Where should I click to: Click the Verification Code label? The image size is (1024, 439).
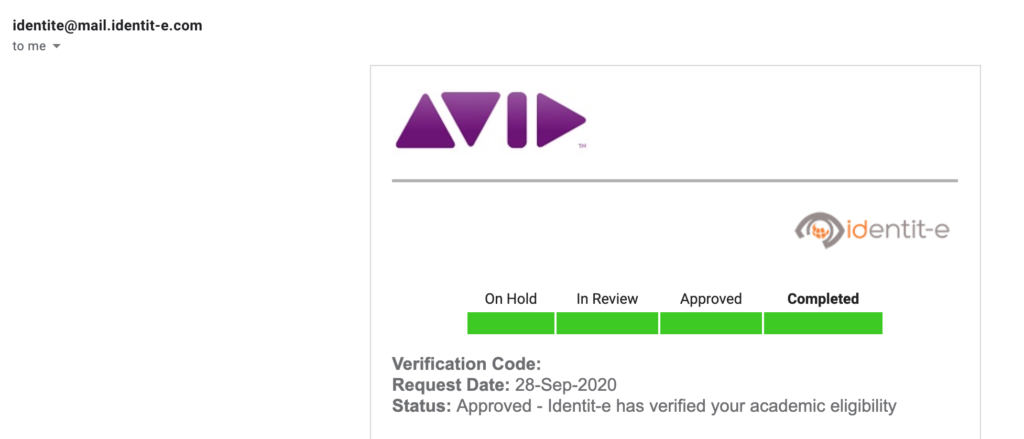pos(466,364)
